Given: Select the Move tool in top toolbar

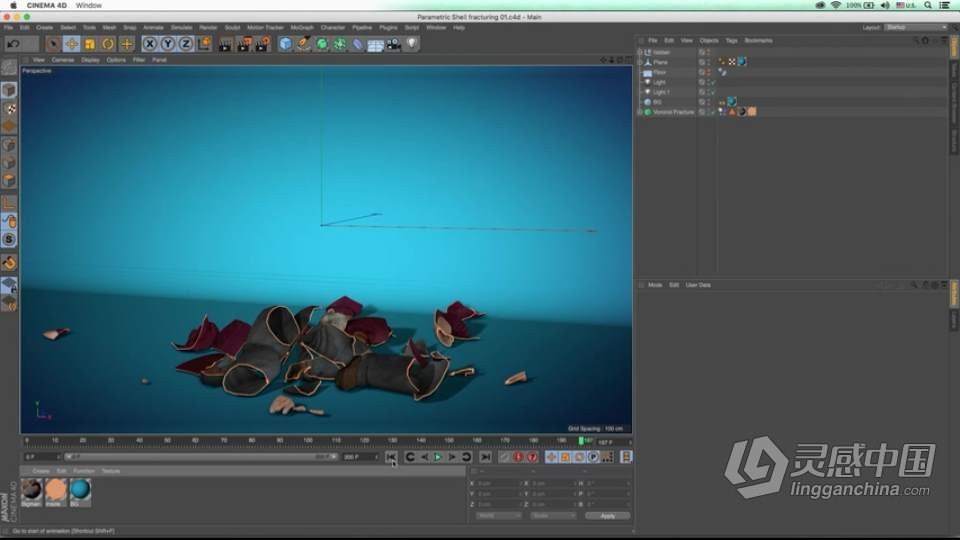Looking at the screenshot, I should [72, 44].
